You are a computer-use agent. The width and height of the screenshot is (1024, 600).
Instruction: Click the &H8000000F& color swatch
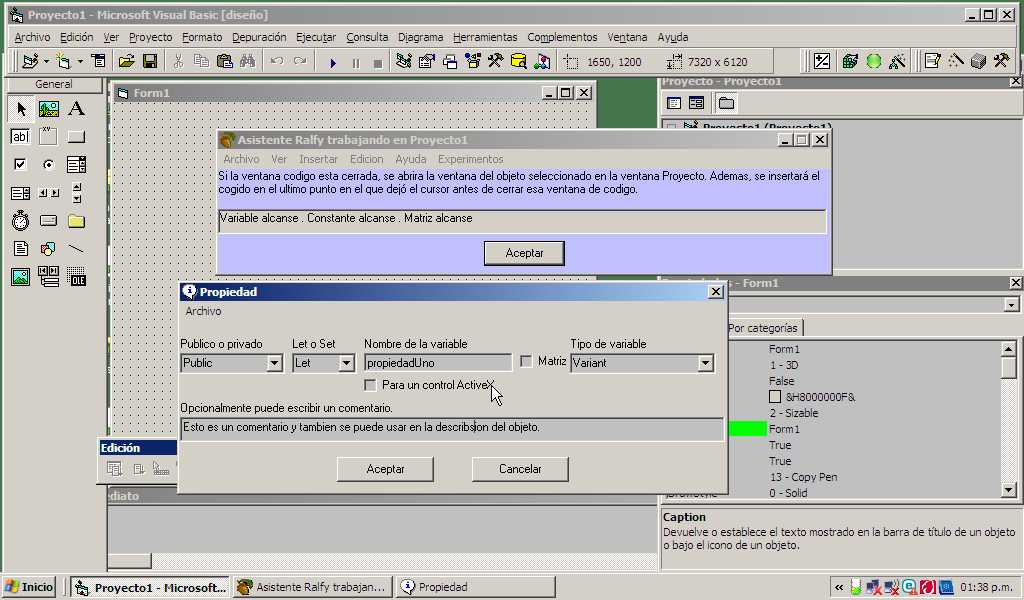[775, 397]
